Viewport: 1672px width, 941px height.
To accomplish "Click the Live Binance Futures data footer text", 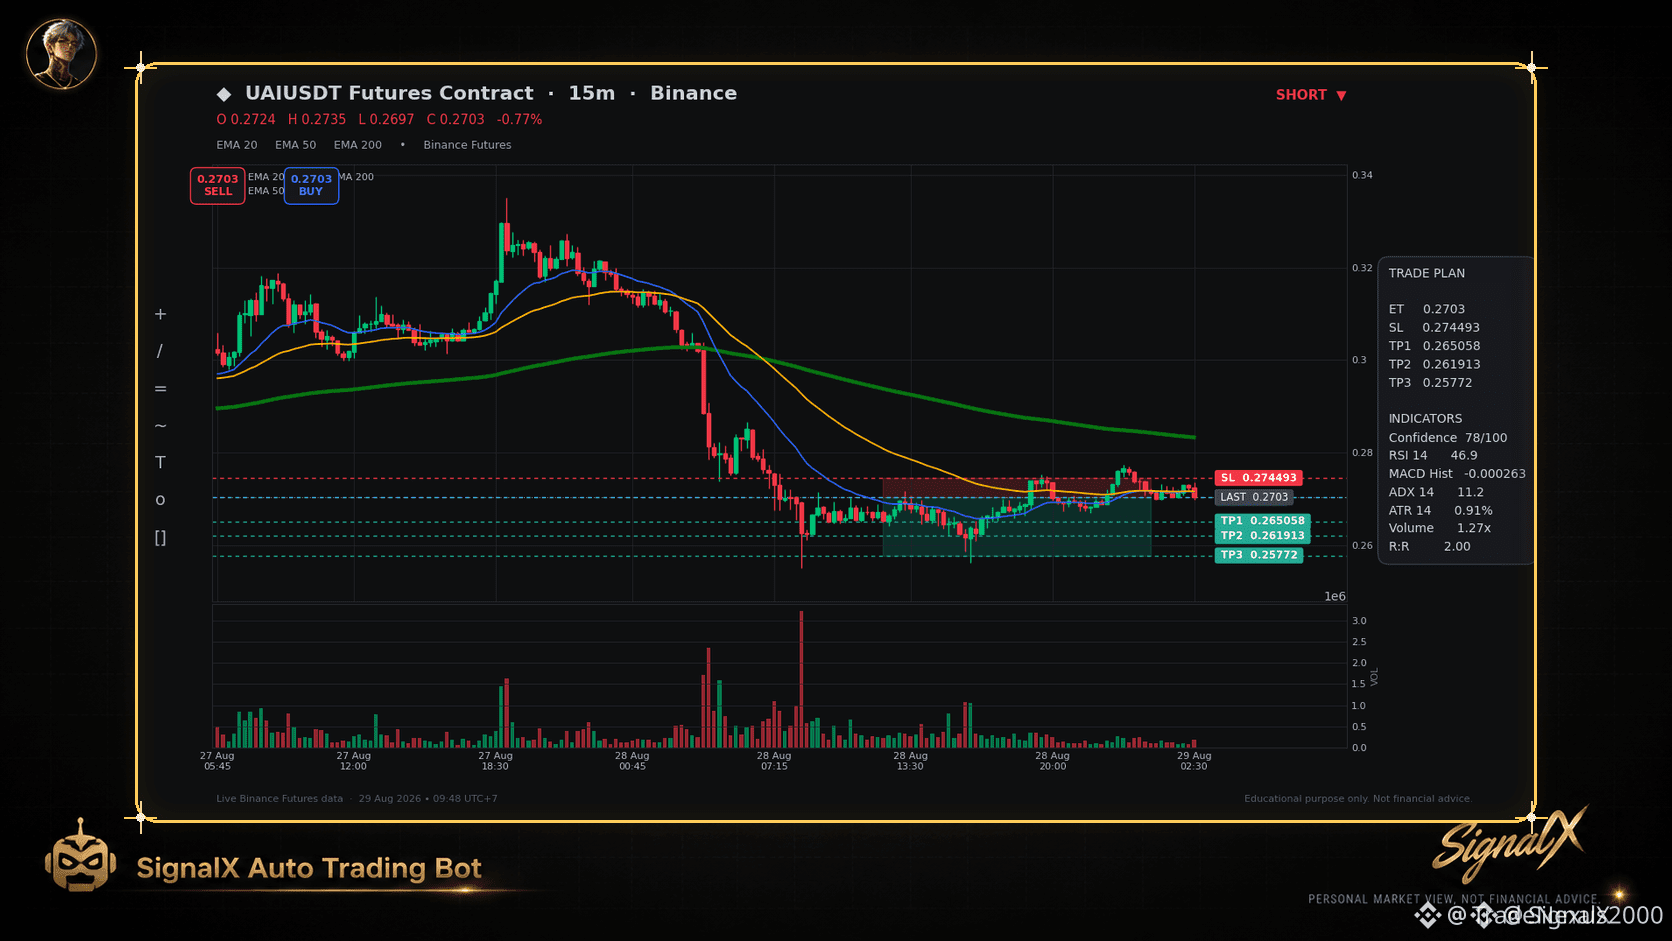I will tap(279, 799).
